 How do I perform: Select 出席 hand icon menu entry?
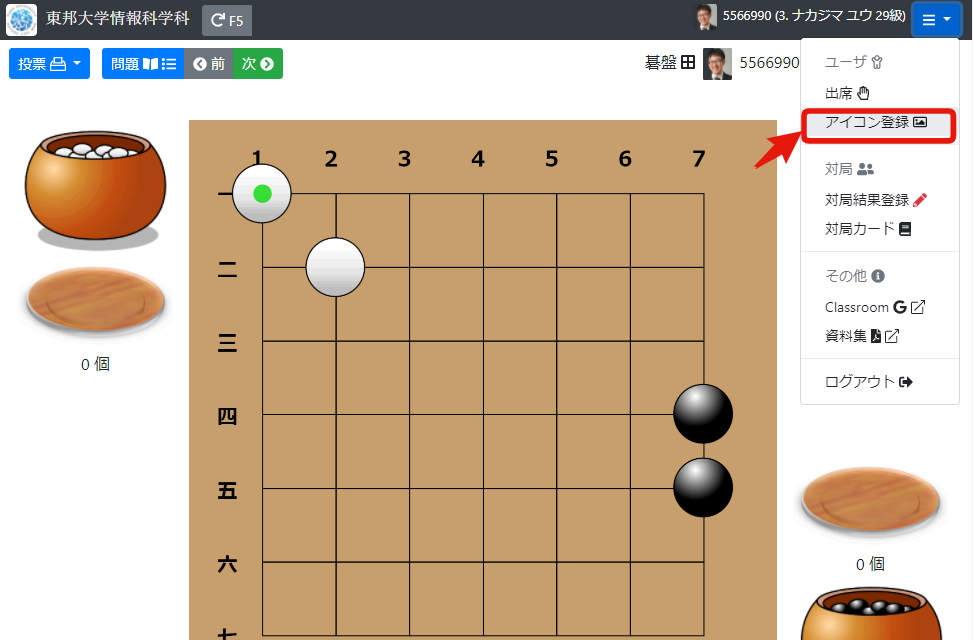click(x=848, y=93)
